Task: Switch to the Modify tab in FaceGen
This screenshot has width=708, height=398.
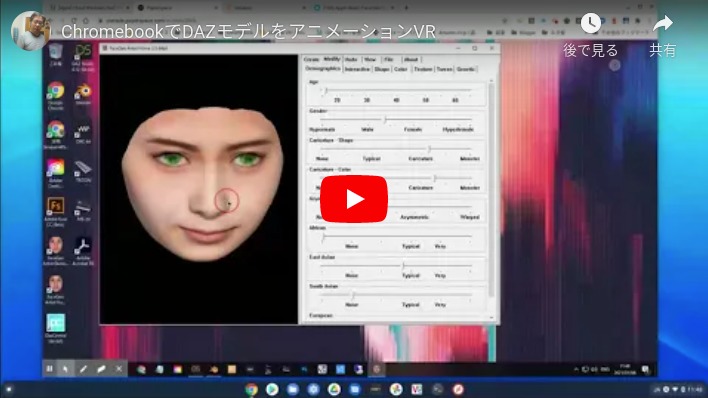Action: (332, 59)
